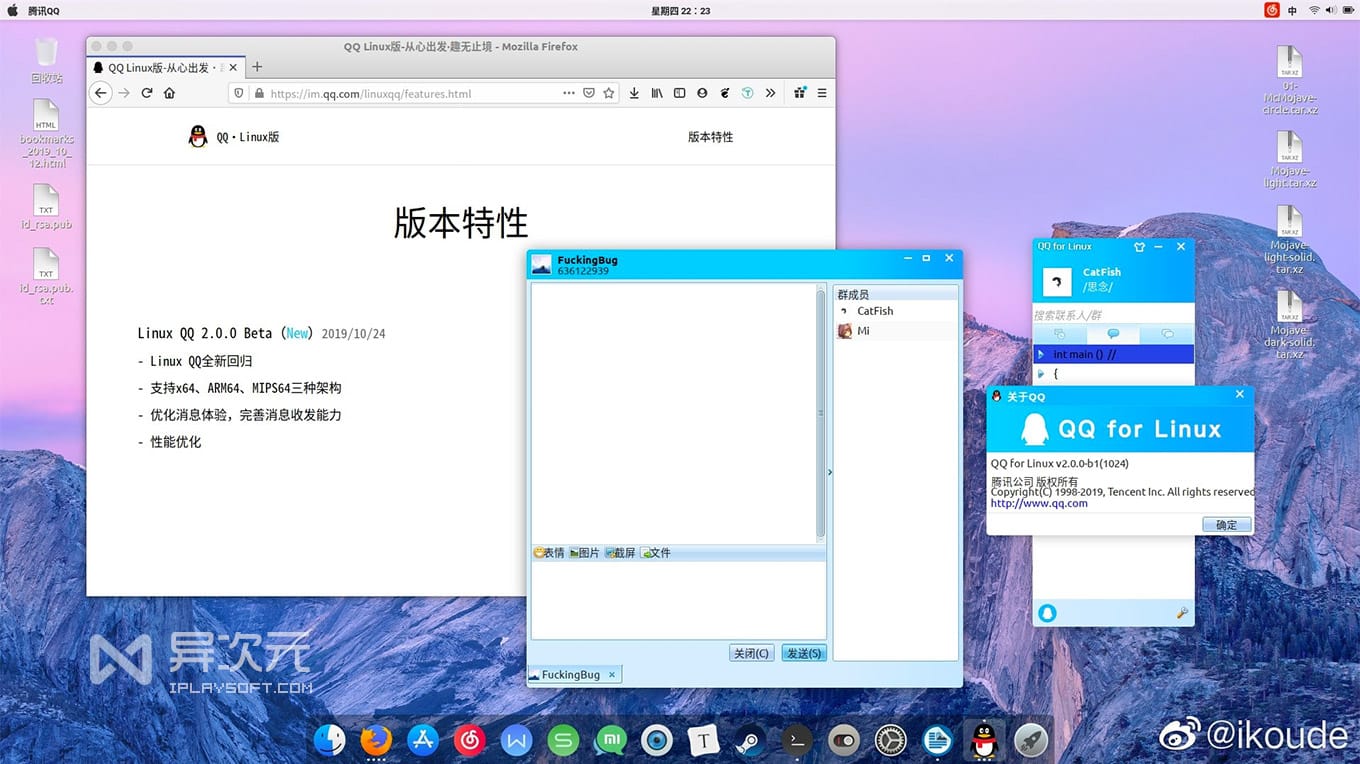The height and width of the screenshot is (764, 1360).
Task: Toggle the Firefox sidebar panel
Action: pos(680,92)
